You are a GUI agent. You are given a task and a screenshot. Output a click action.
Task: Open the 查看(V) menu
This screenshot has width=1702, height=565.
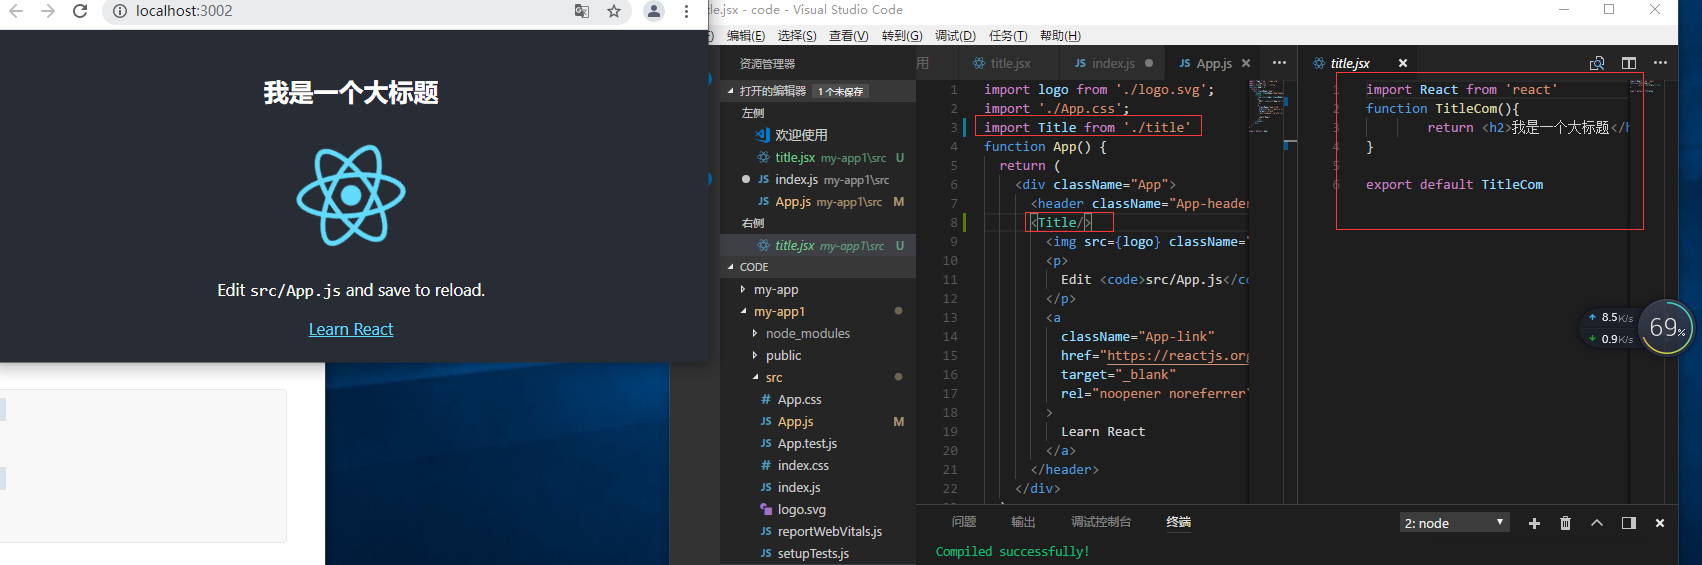[x=848, y=35]
